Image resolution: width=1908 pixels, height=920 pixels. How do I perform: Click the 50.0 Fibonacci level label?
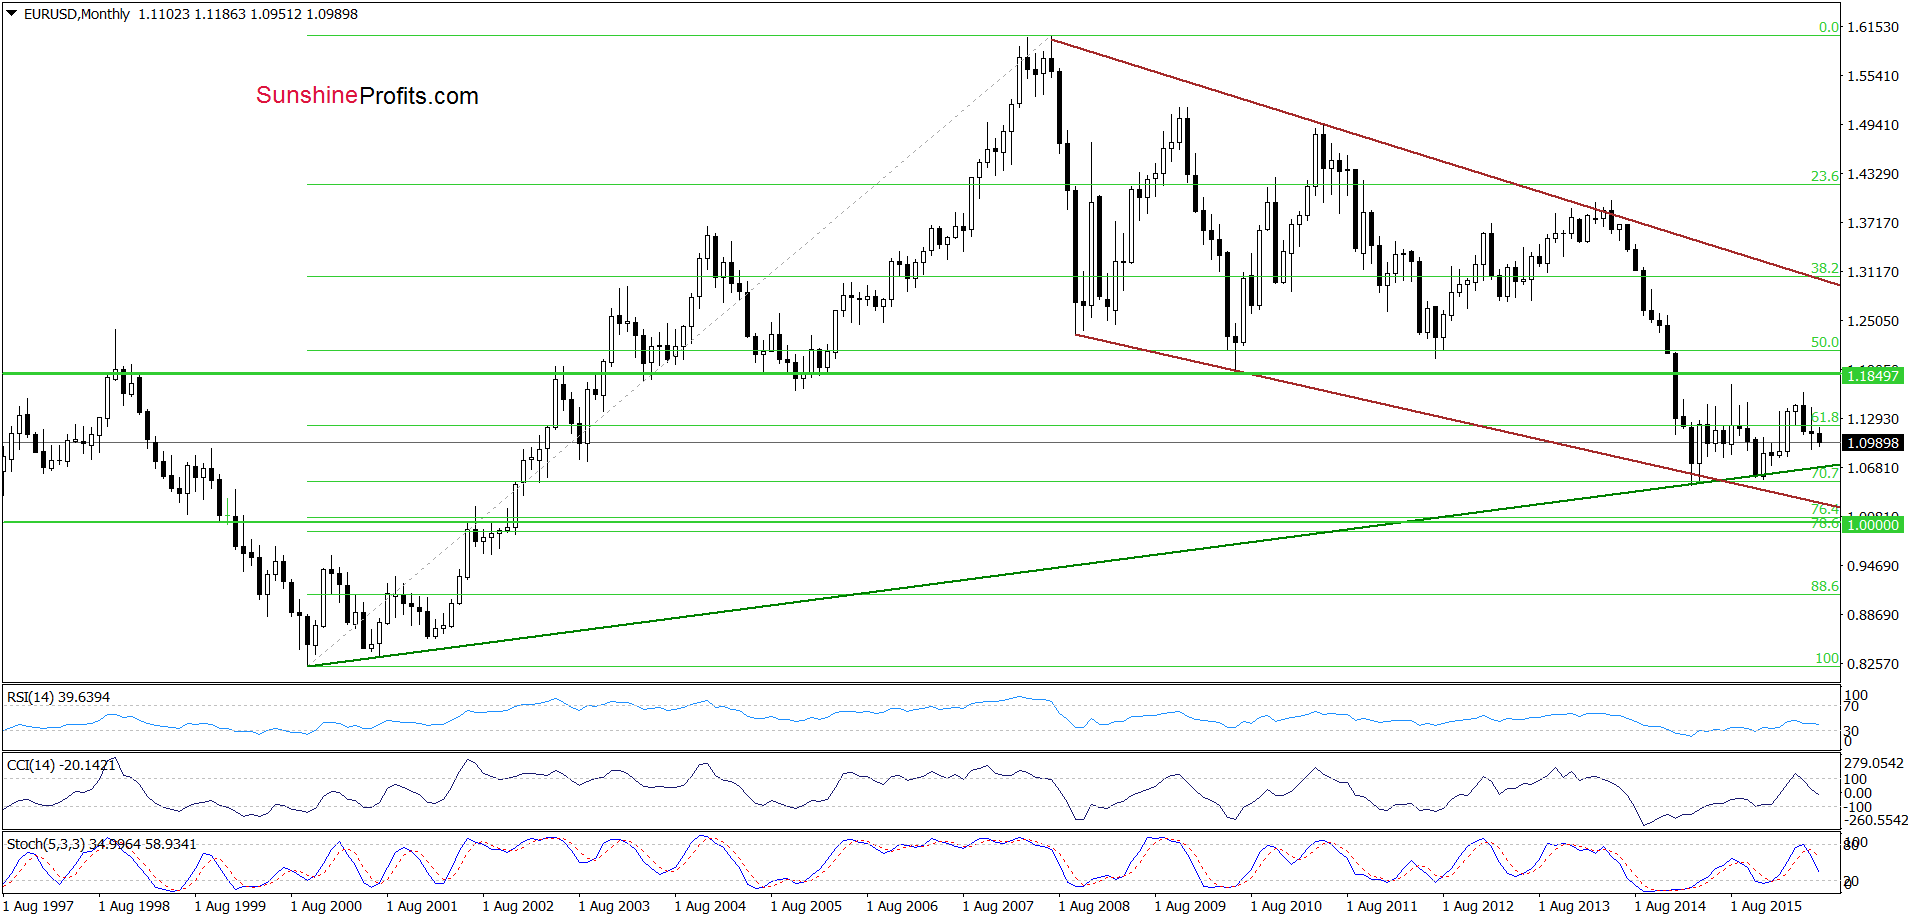click(x=1824, y=342)
